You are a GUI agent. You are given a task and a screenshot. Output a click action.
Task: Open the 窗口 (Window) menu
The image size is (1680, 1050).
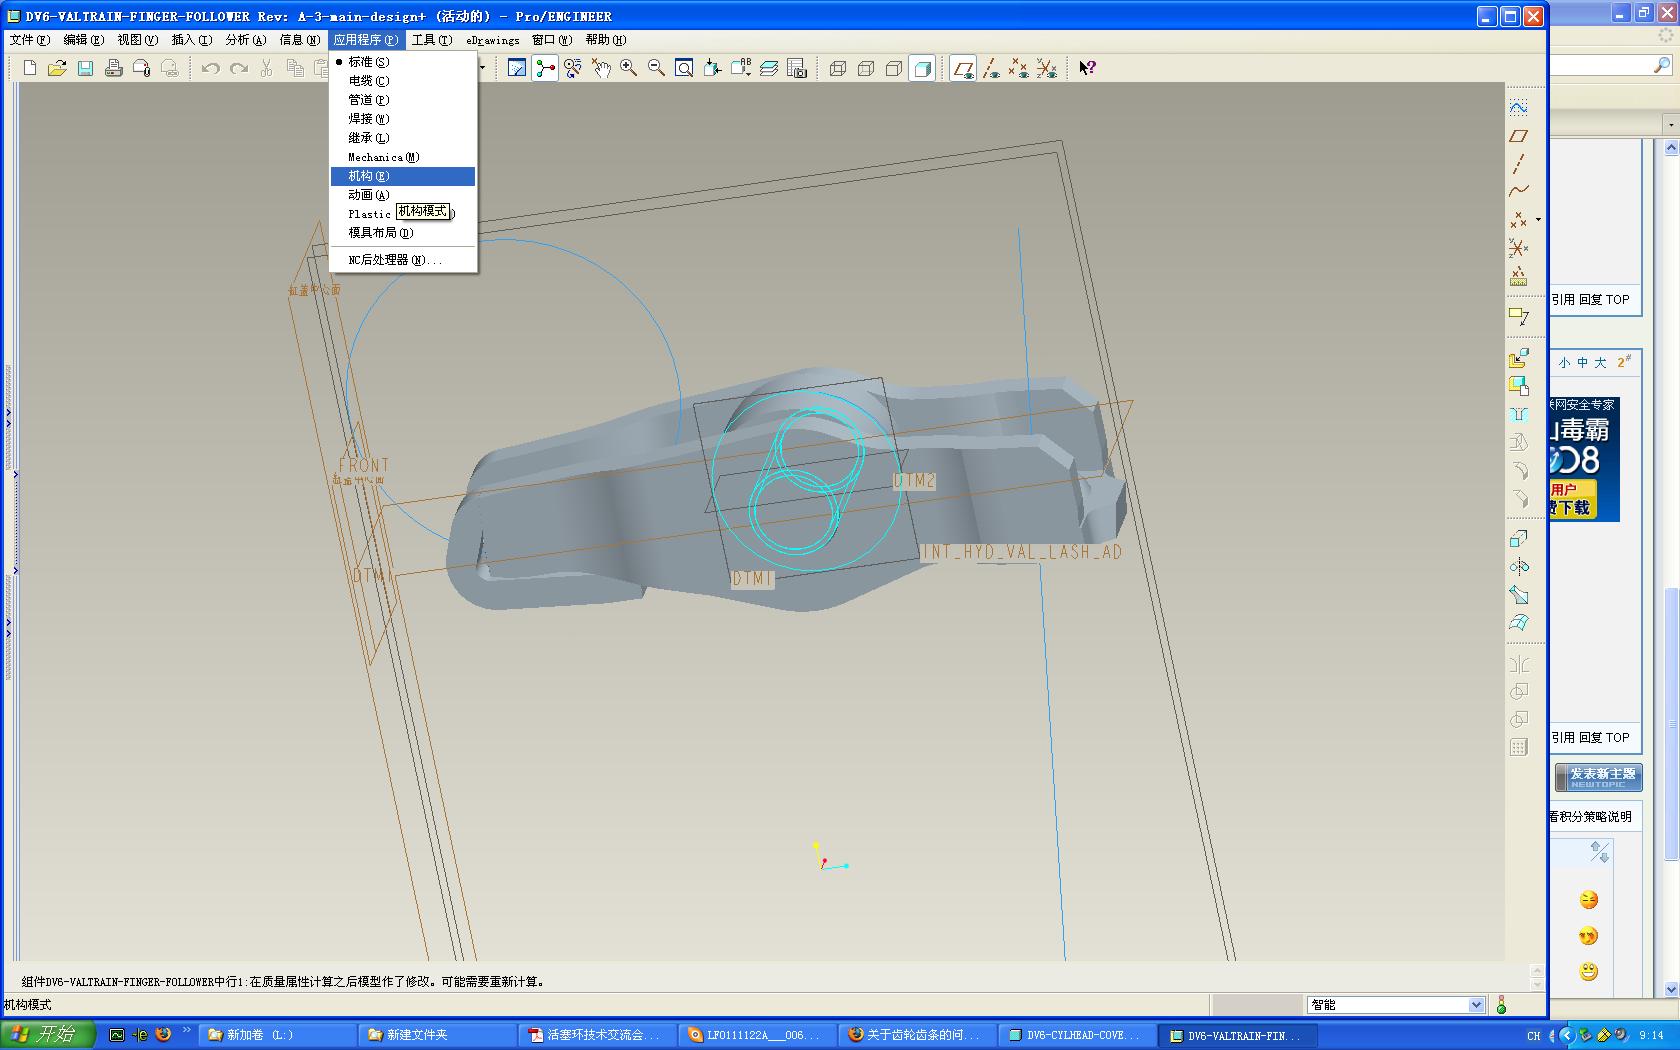(x=551, y=40)
